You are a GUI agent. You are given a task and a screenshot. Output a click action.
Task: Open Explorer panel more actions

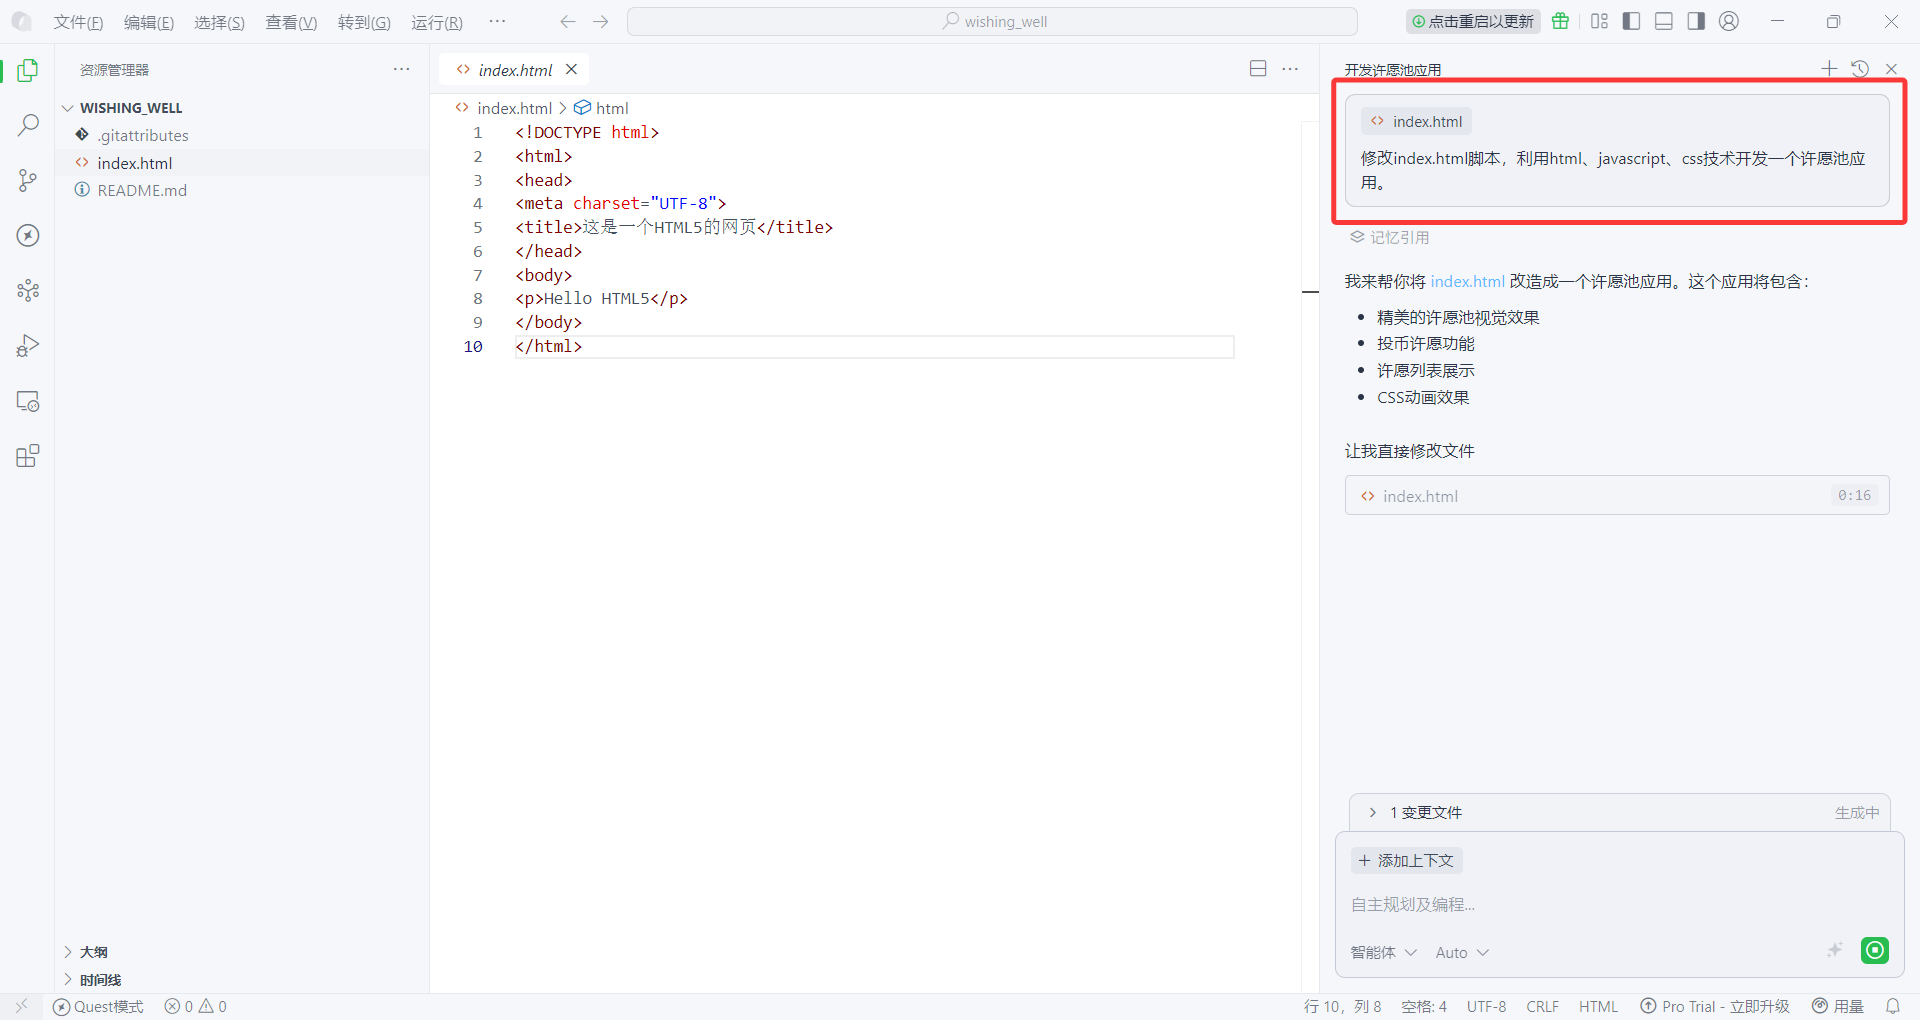[x=402, y=69]
